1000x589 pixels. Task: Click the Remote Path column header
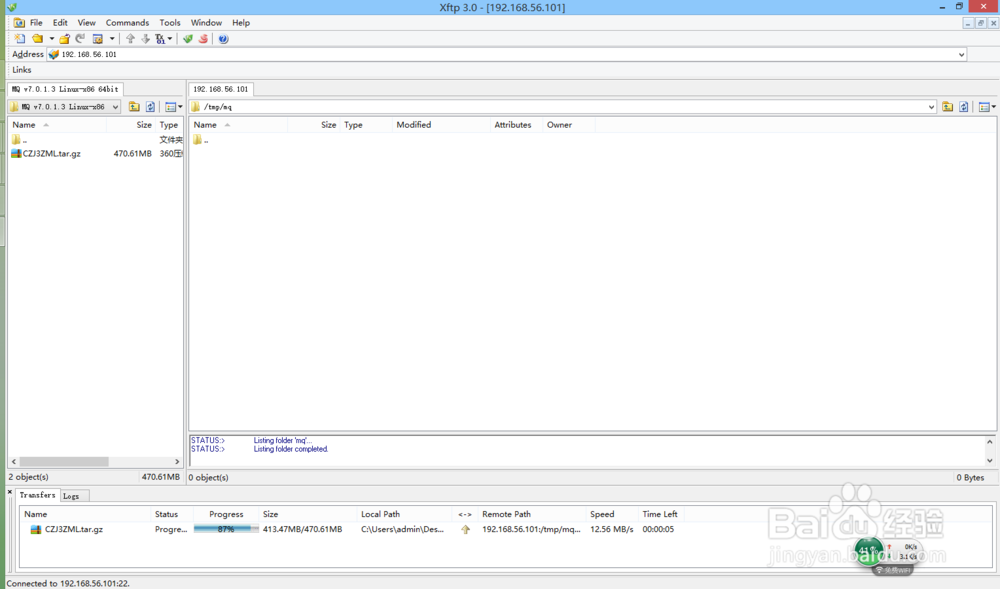click(x=532, y=514)
